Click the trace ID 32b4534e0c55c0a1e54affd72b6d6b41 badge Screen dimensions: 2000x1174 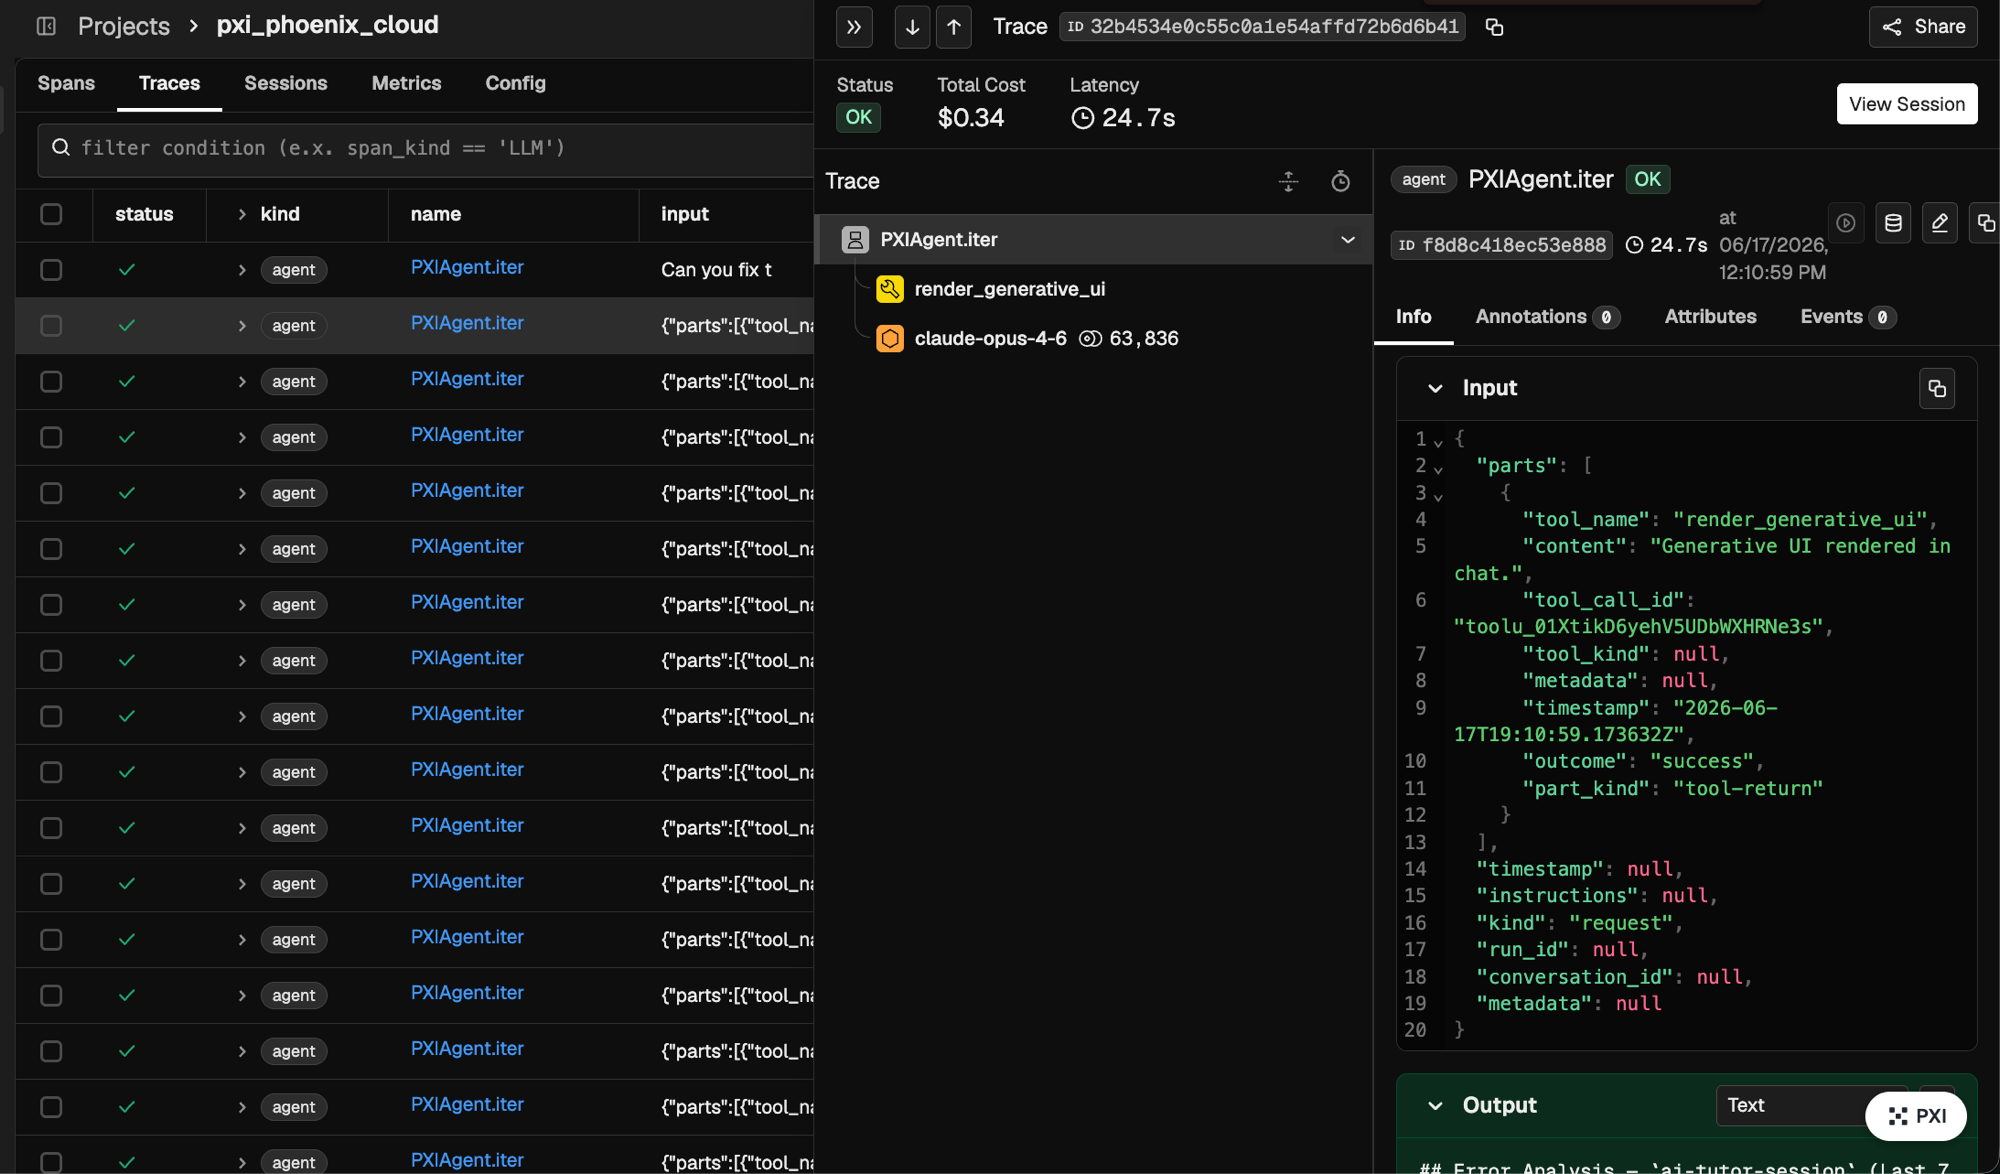[x=1262, y=27]
